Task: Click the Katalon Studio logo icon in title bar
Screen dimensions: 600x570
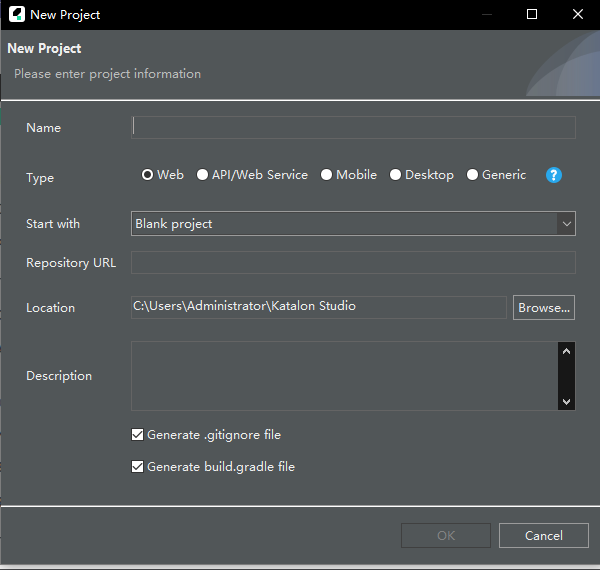Action: click(x=17, y=14)
